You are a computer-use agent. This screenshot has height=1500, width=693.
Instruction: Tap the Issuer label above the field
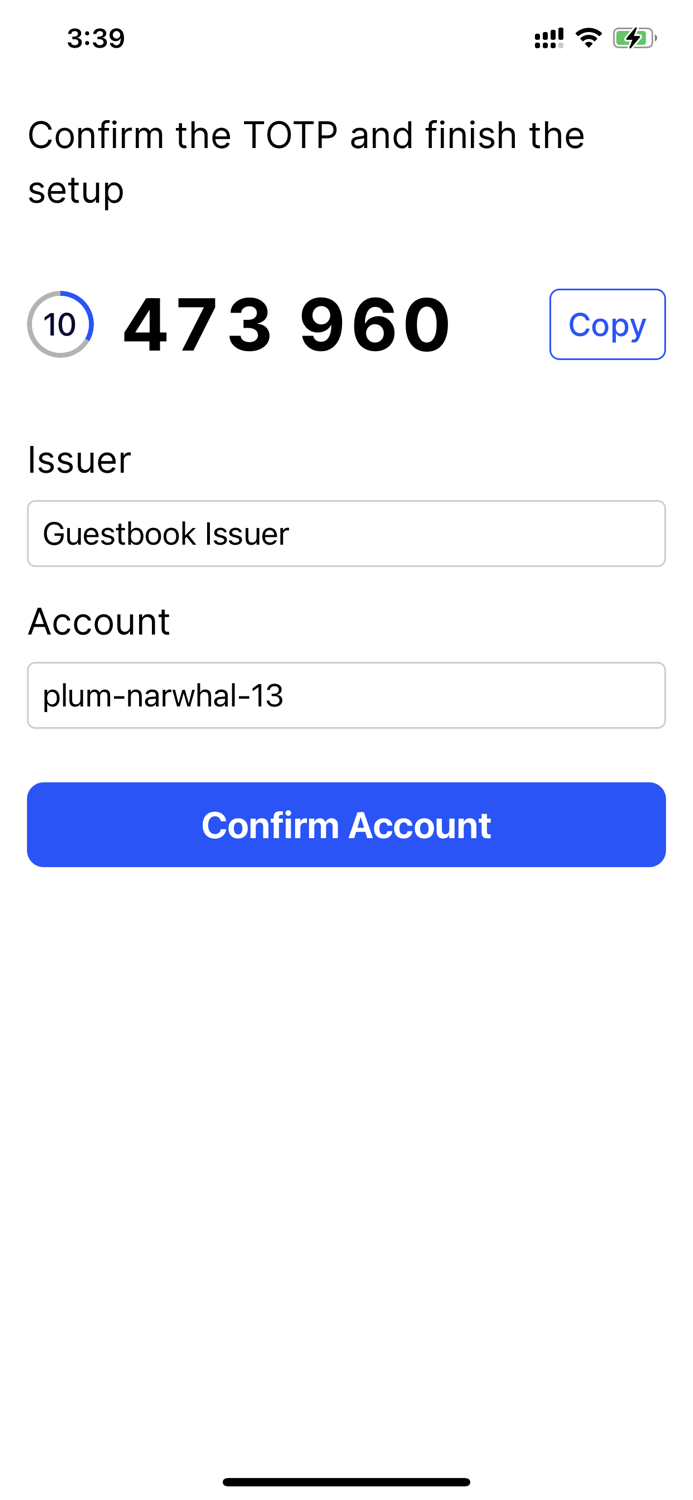(79, 460)
